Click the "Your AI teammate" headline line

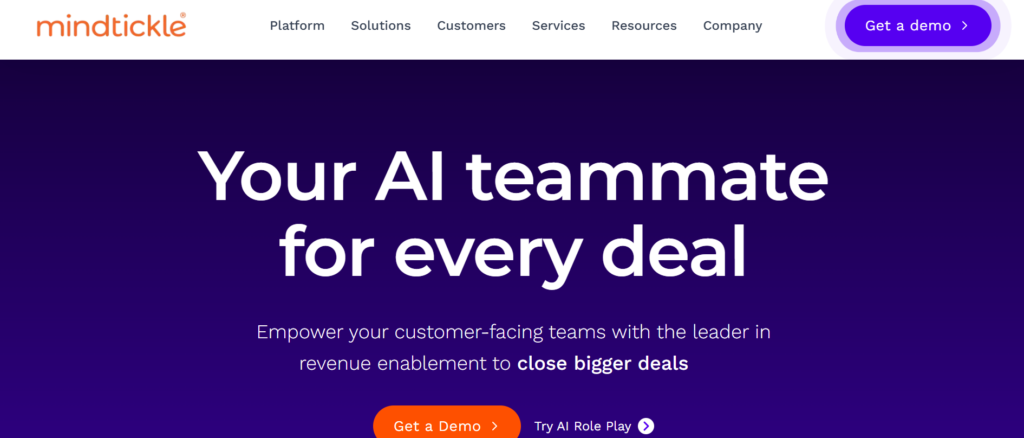click(x=513, y=177)
